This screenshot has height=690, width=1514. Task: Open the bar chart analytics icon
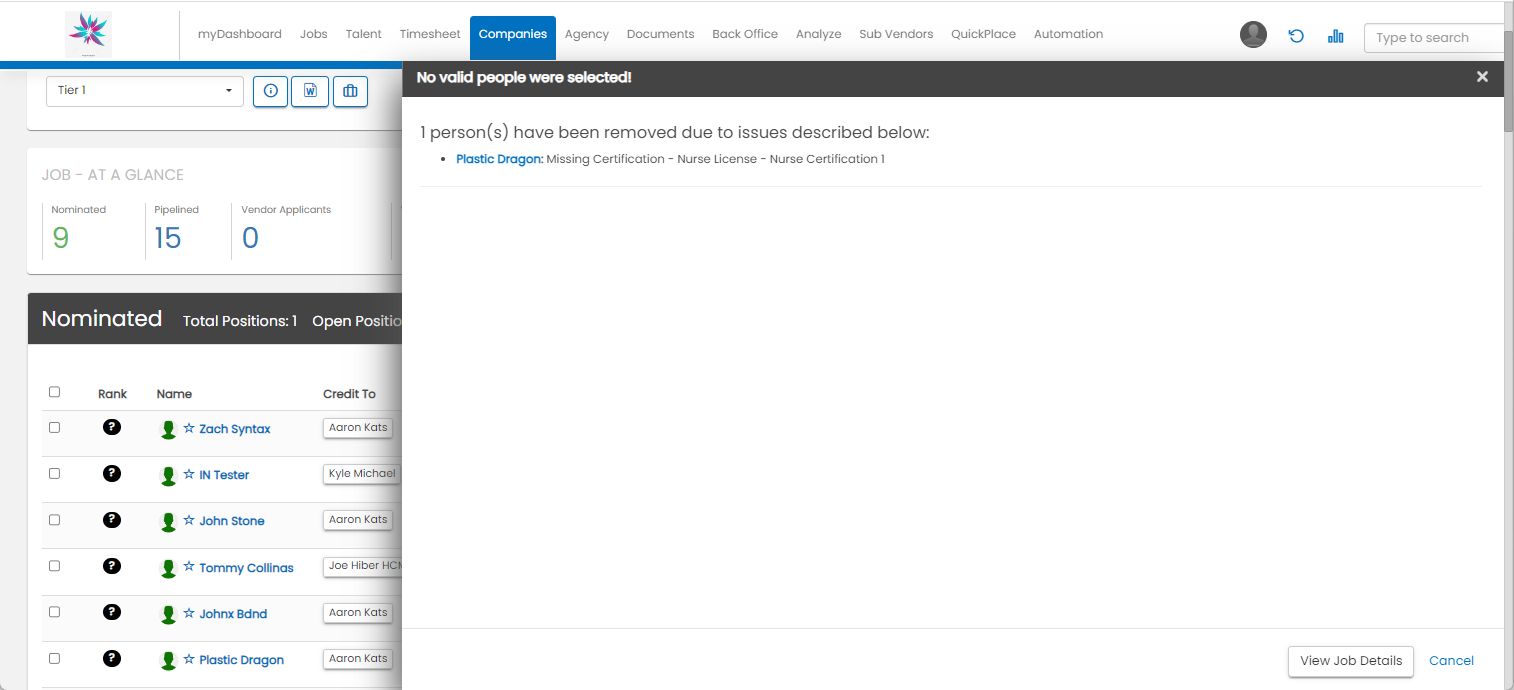coord(1335,36)
